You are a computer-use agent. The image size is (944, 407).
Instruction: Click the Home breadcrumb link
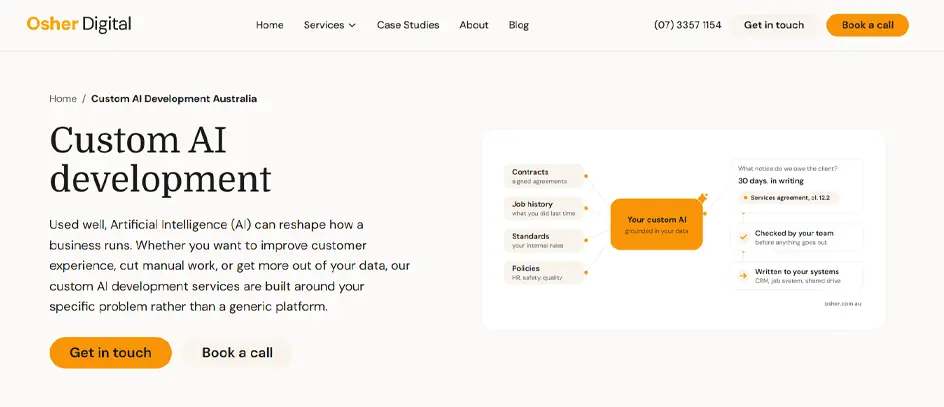click(x=63, y=99)
